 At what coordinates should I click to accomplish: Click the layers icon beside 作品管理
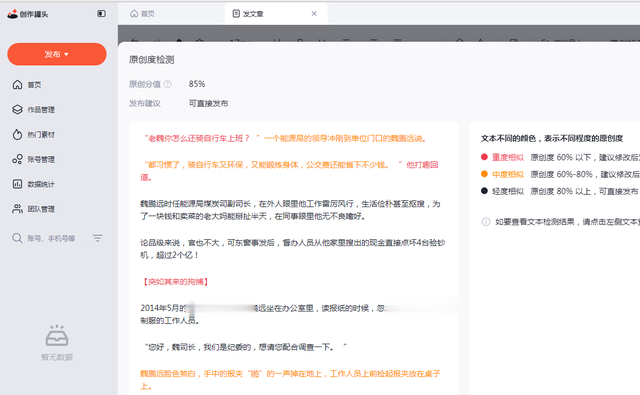17,109
